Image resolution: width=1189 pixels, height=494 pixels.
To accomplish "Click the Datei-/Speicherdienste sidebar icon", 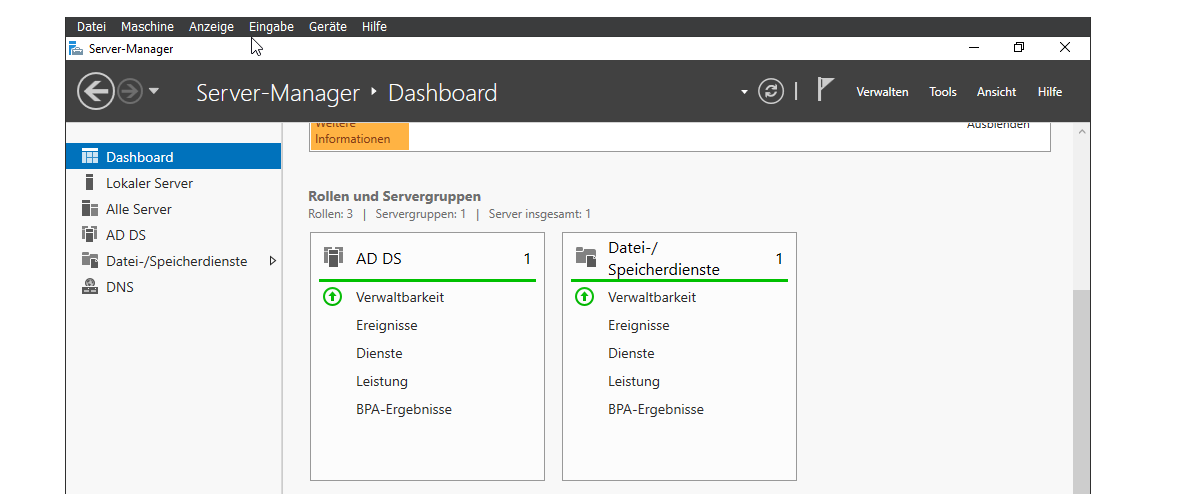I will click(x=89, y=260).
